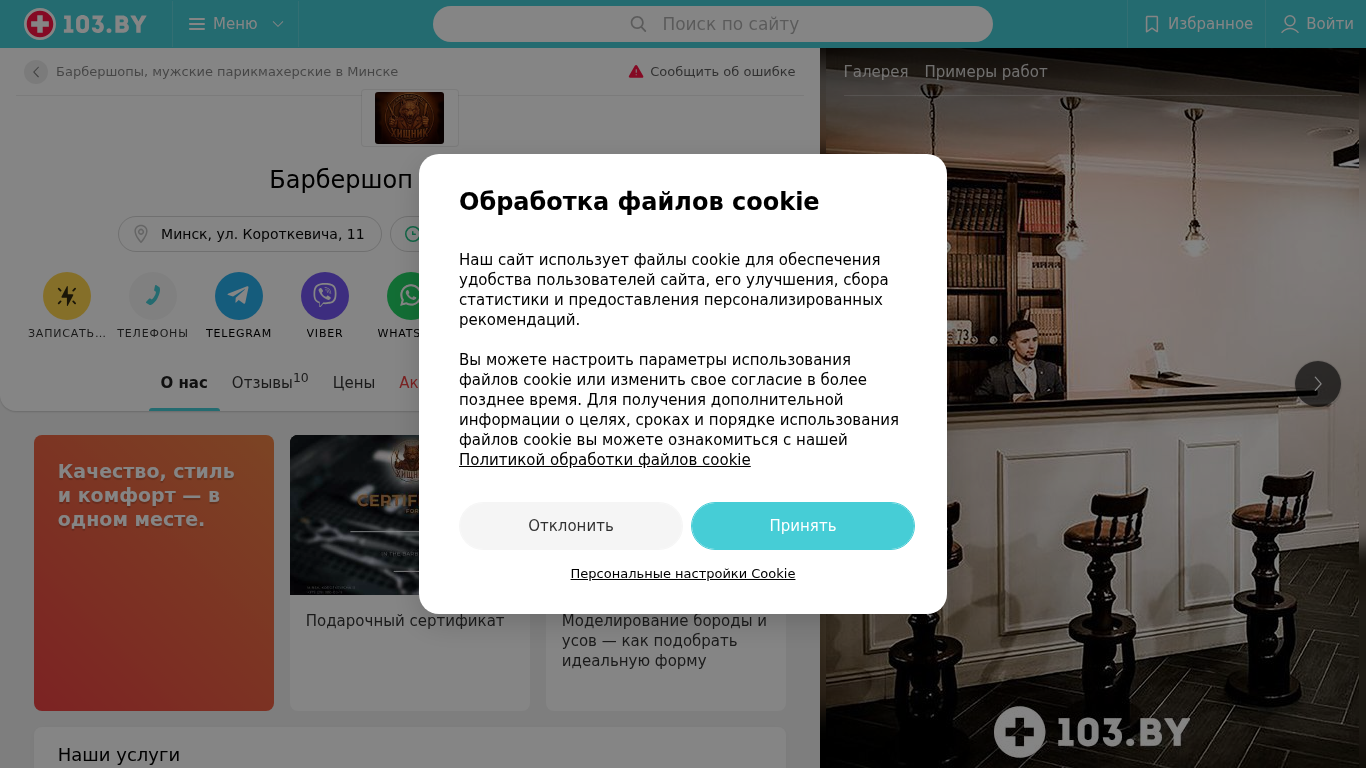The image size is (1366, 768).
Task: Click the Поиск по сайту search field
Action: [x=713, y=24]
